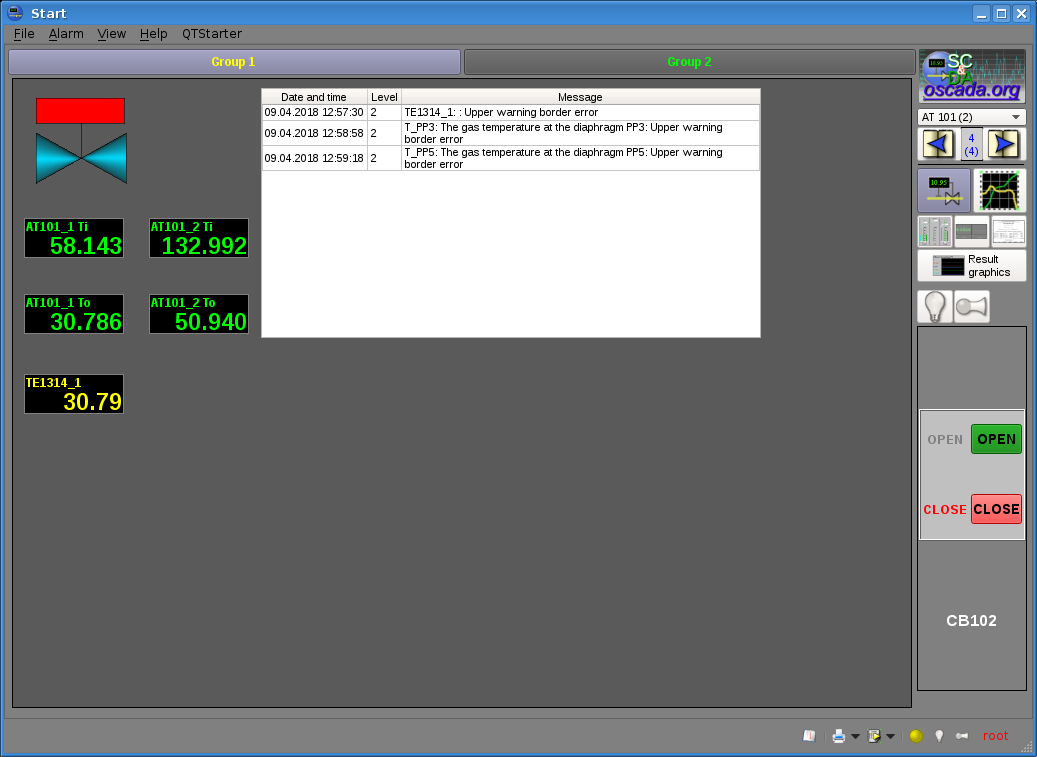The height and width of the screenshot is (757, 1037).
Task: Select the yellow TE1314_1 value display
Action: pos(74,394)
